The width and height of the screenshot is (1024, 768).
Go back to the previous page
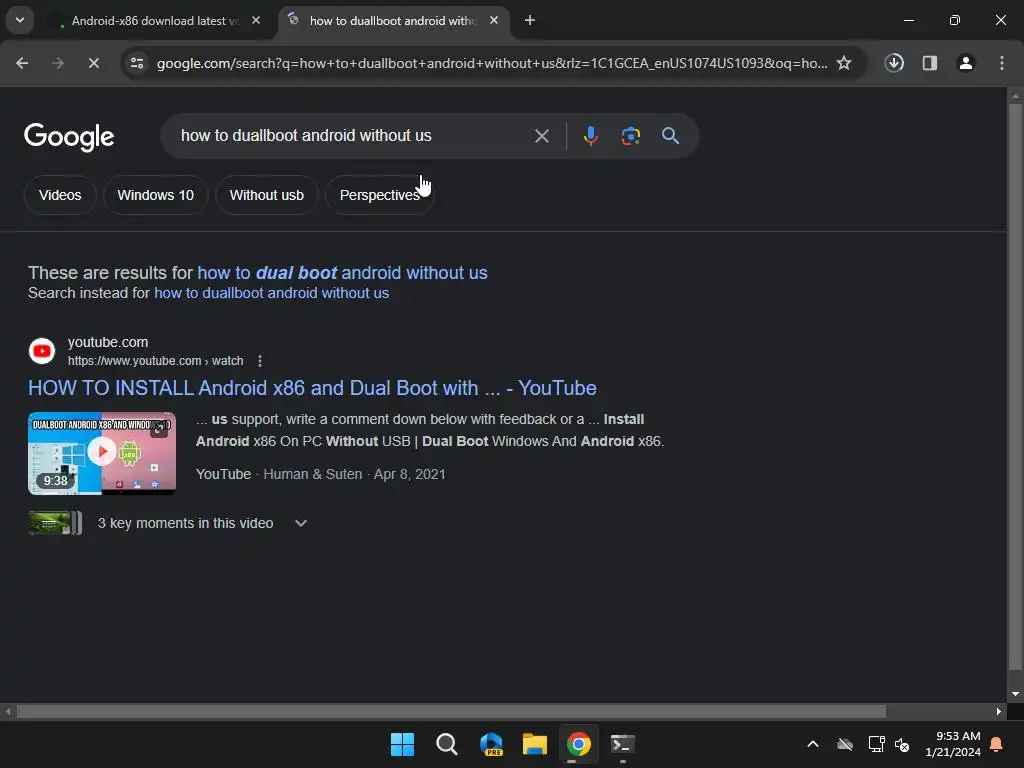click(22, 63)
